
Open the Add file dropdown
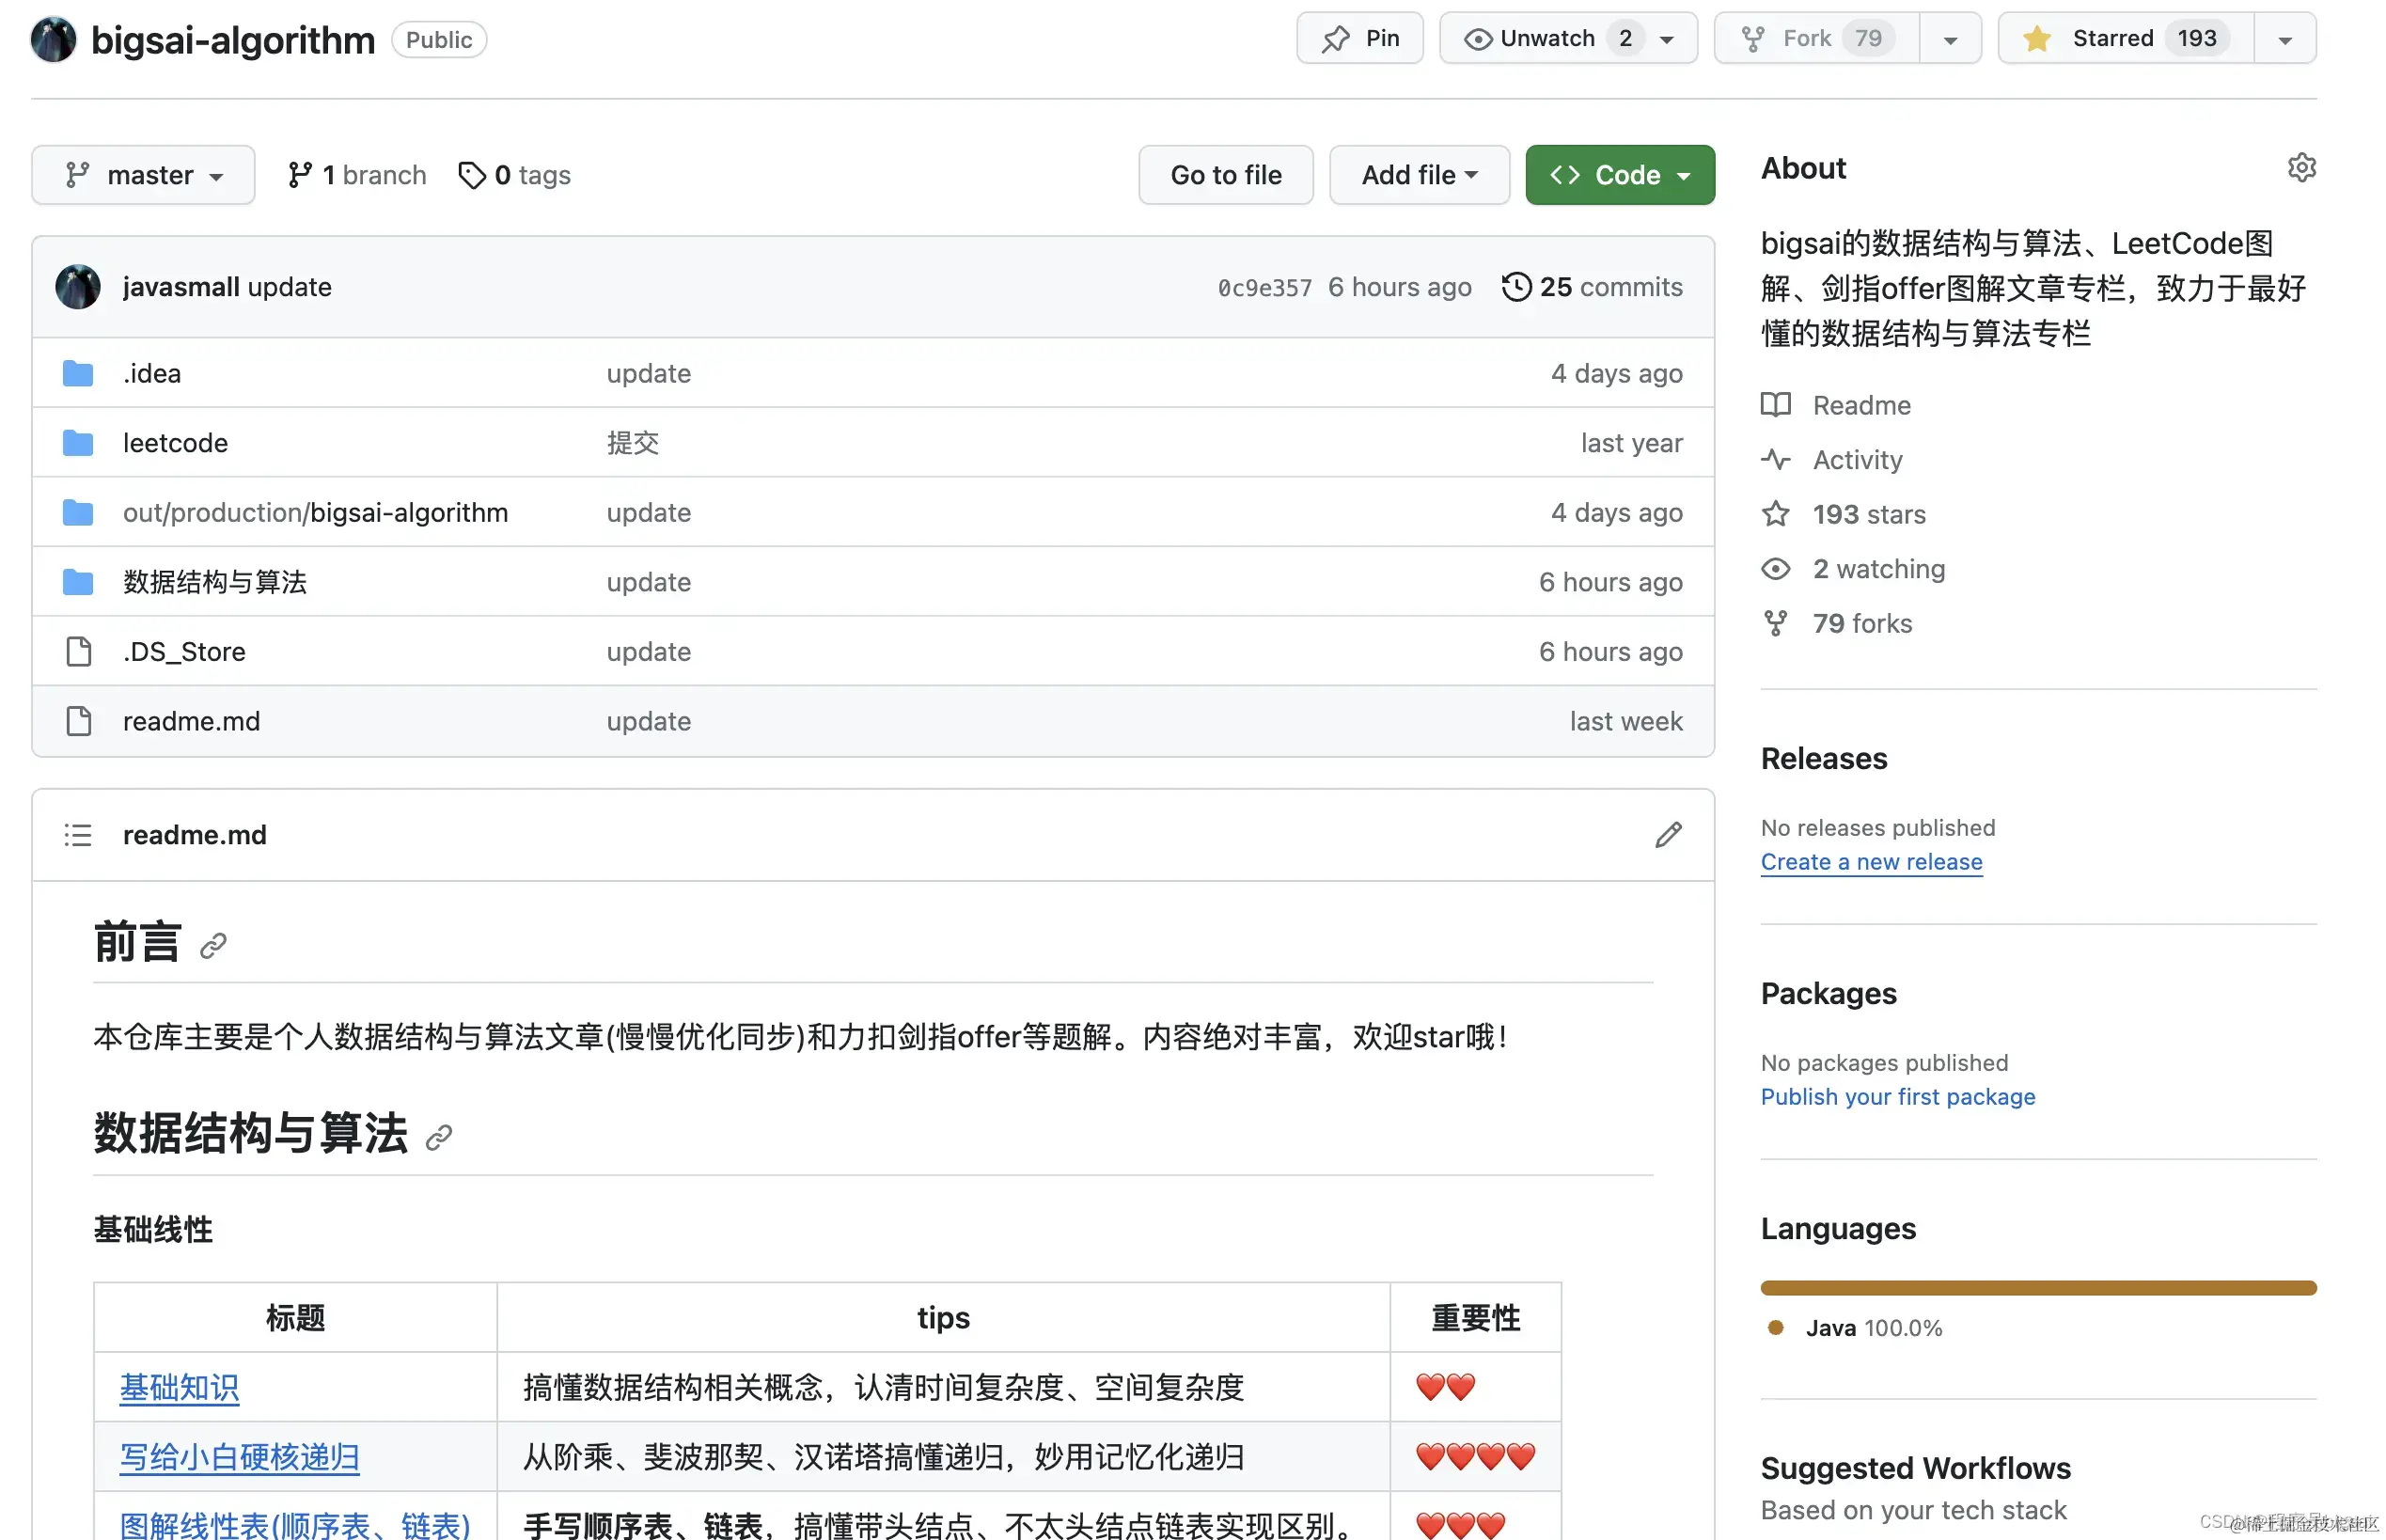point(1418,175)
